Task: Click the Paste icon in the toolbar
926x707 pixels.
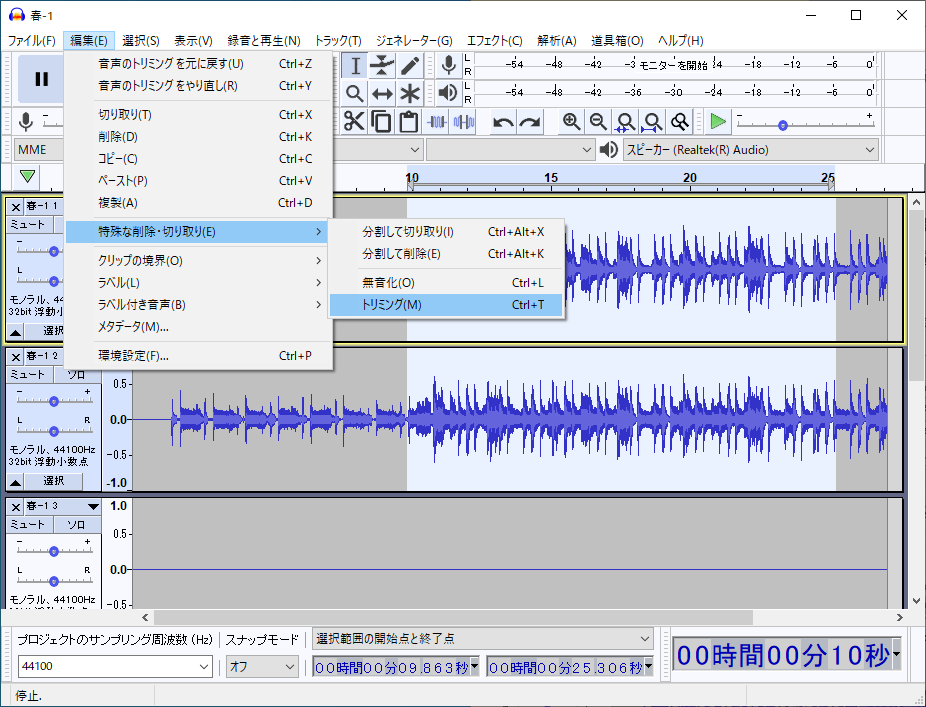Action: click(410, 120)
